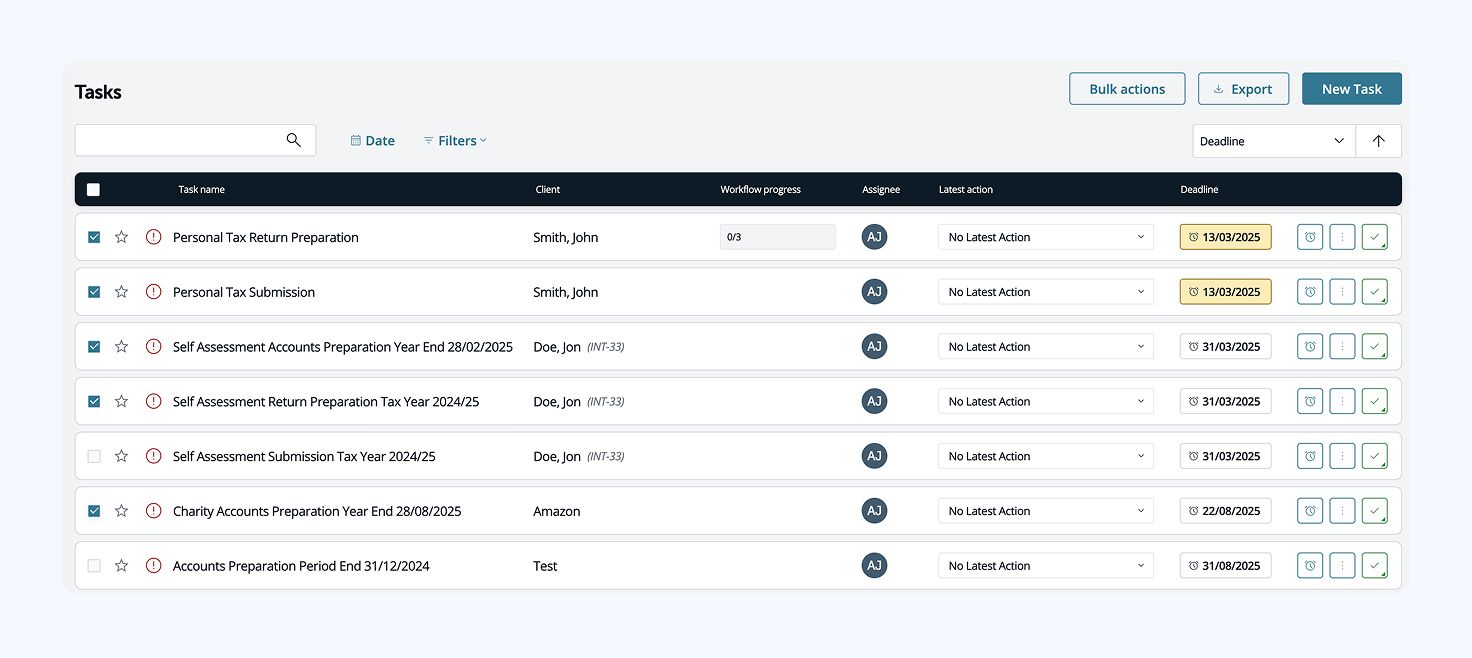Image resolution: width=1472 pixels, height=658 pixels.
Task: Click the Deadline column header
Action: 1199,189
